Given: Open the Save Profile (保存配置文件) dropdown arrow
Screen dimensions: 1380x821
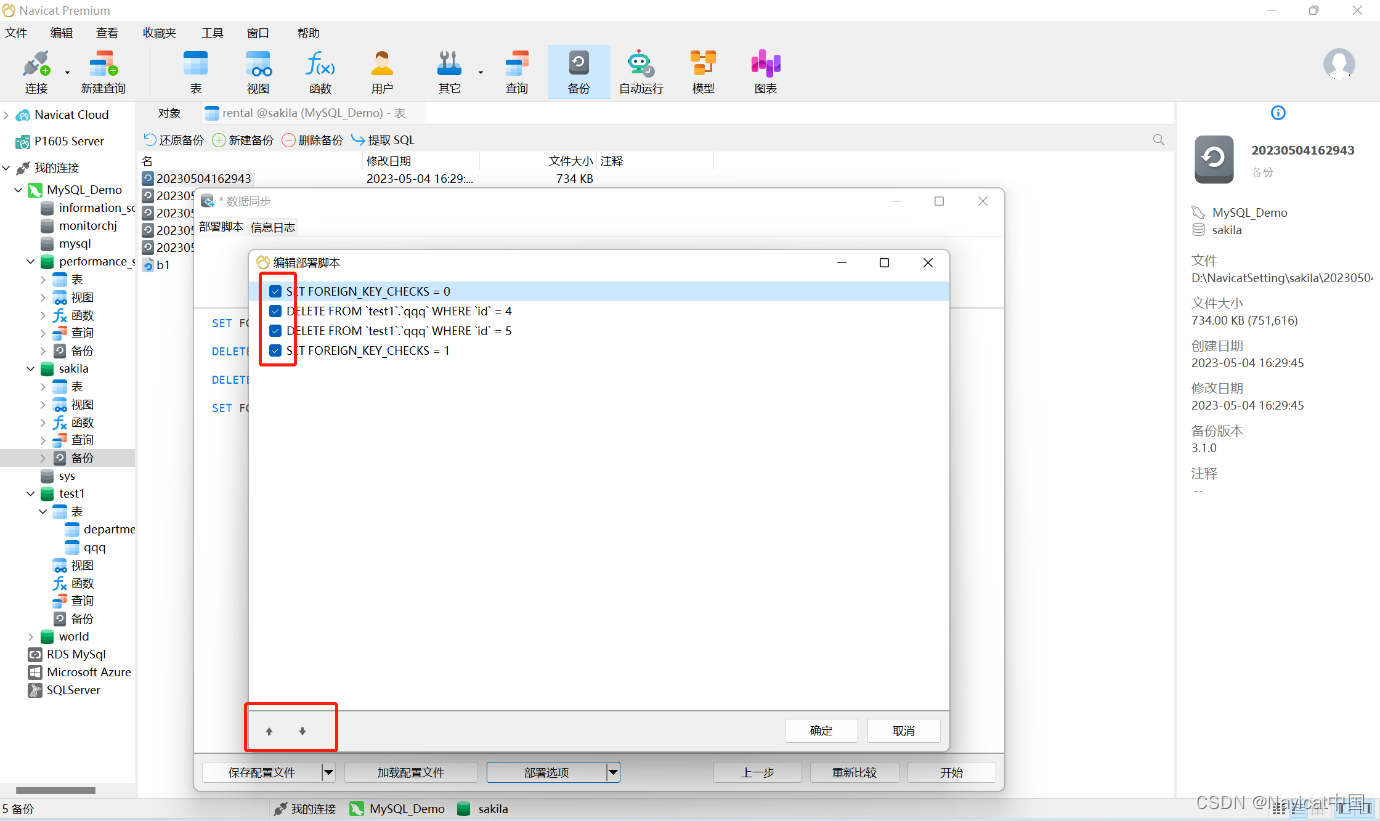Looking at the screenshot, I should [328, 772].
